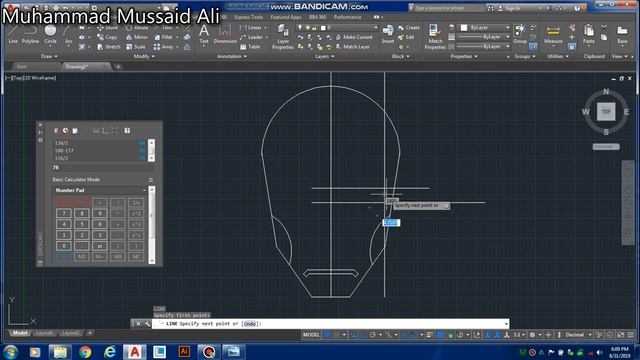Toggle annotation visibility in status bar
640x360 pixels.
(487, 335)
